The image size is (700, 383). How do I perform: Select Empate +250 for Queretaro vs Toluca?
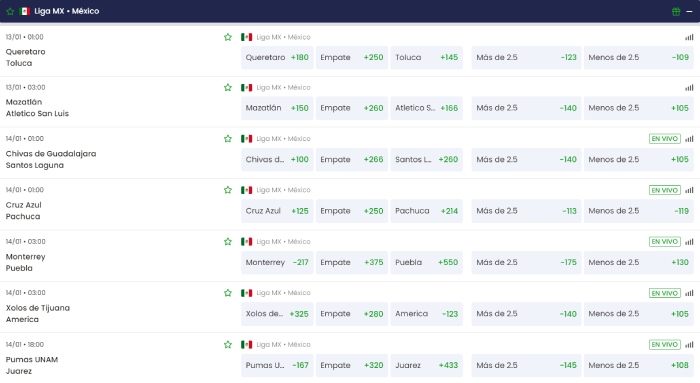coord(352,57)
